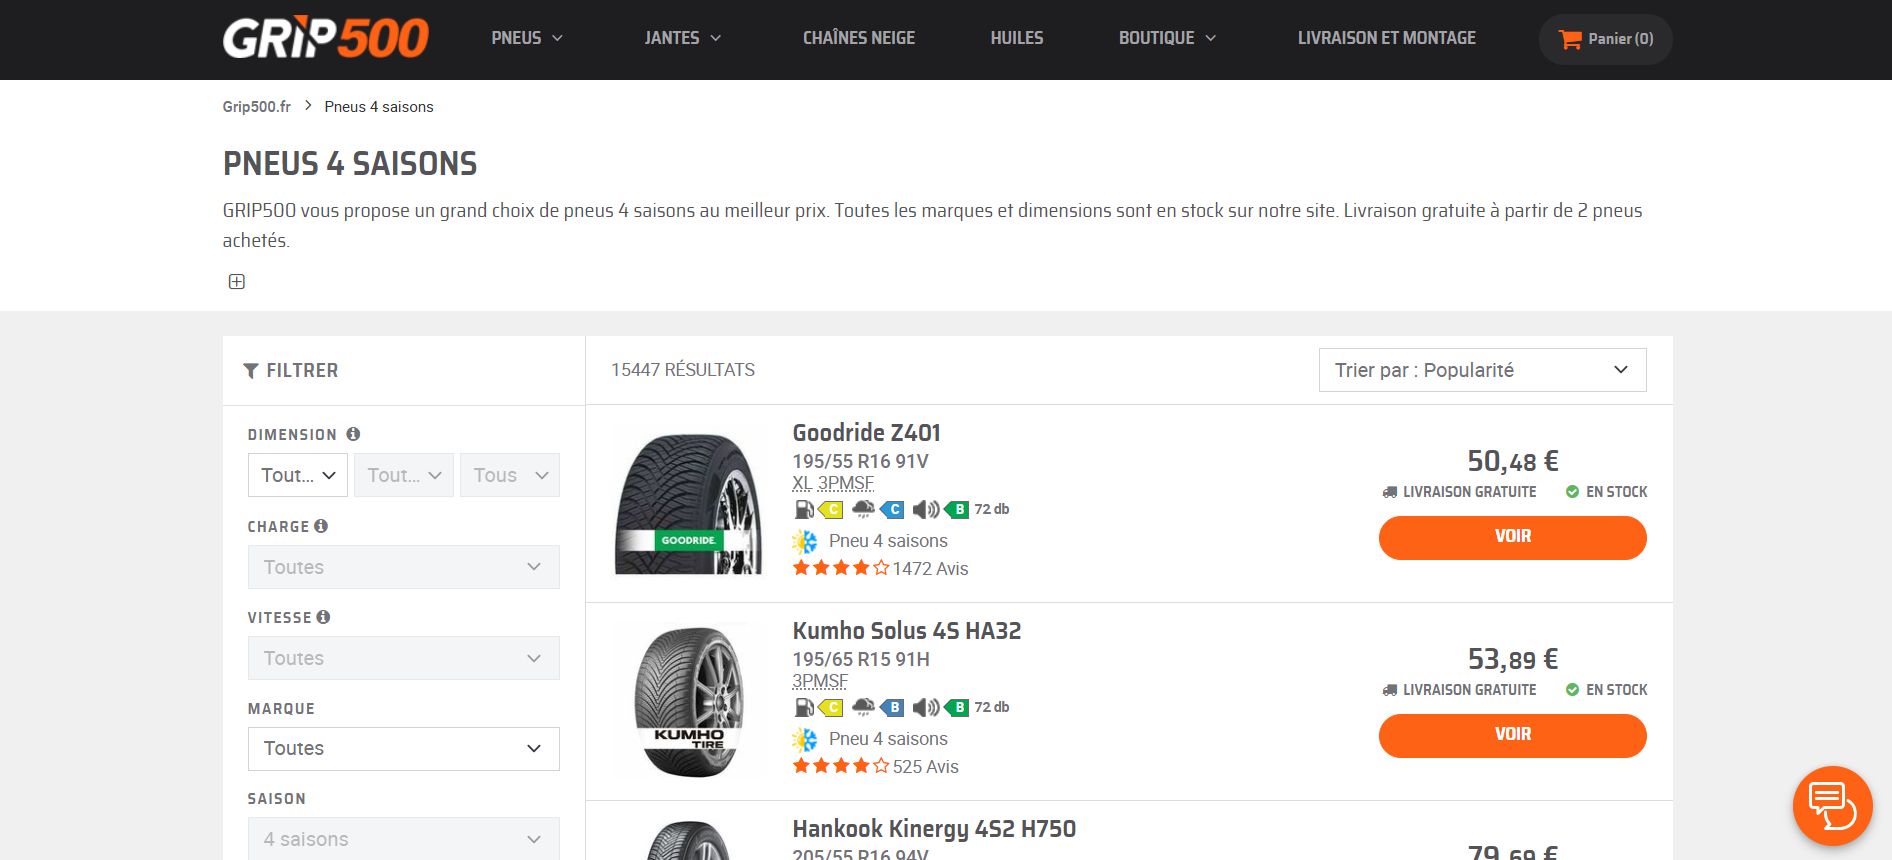The width and height of the screenshot is (1892, 860).
Task: Click the Hankook tire thumbnail
Action: point(688,840)
